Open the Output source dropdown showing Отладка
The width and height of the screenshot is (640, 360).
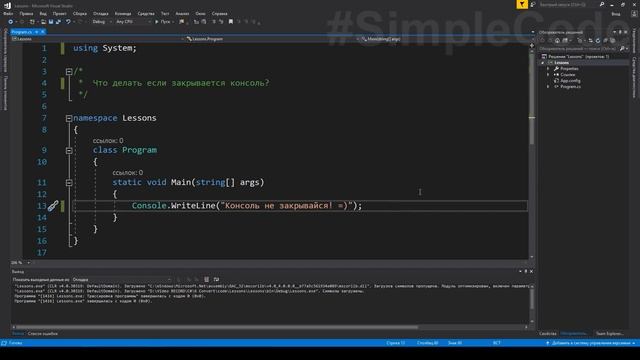point(122,280)
